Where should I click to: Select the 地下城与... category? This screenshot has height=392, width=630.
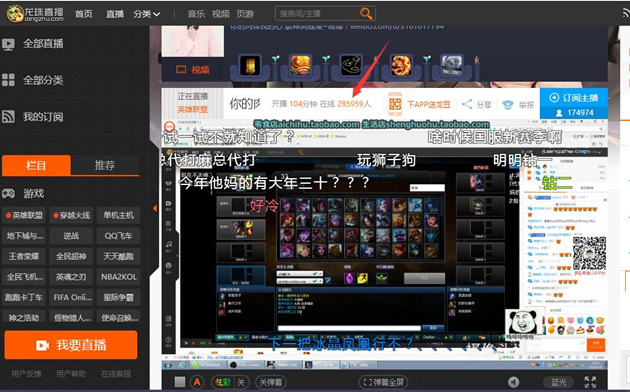[24, 236]
